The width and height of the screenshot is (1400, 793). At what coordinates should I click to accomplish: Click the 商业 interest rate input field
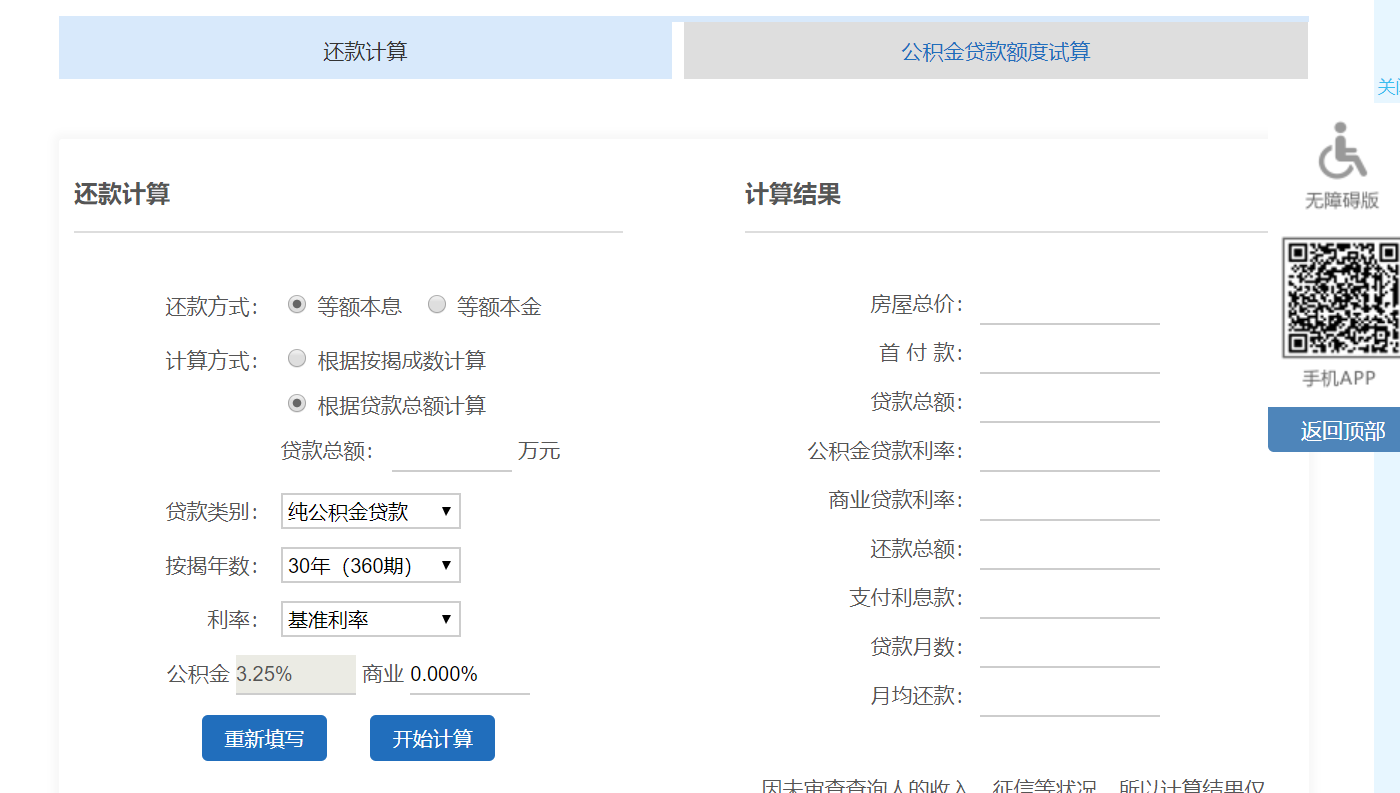click(470, 675)
